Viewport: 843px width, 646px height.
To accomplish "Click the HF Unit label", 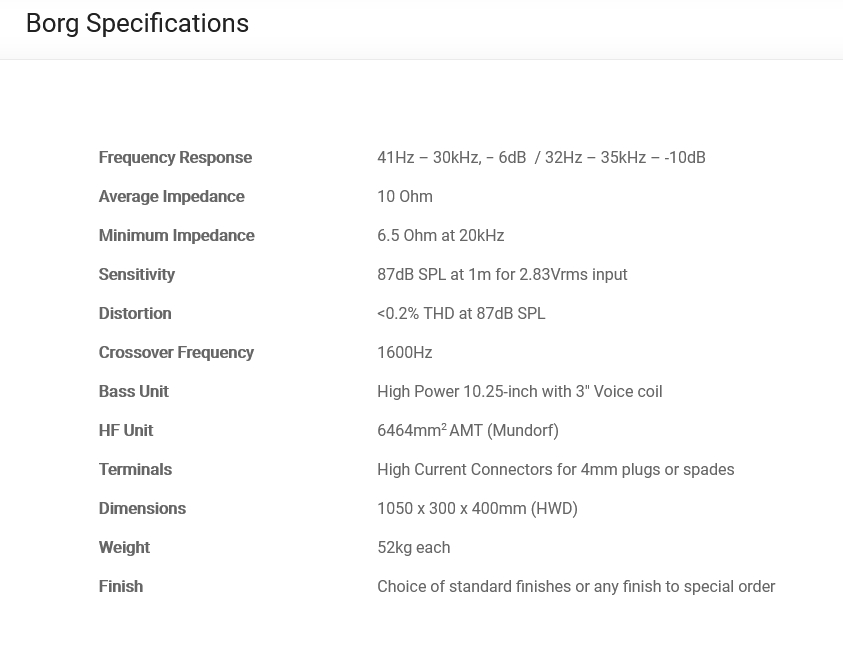I will pyautogui.click(x=125, y=430).
